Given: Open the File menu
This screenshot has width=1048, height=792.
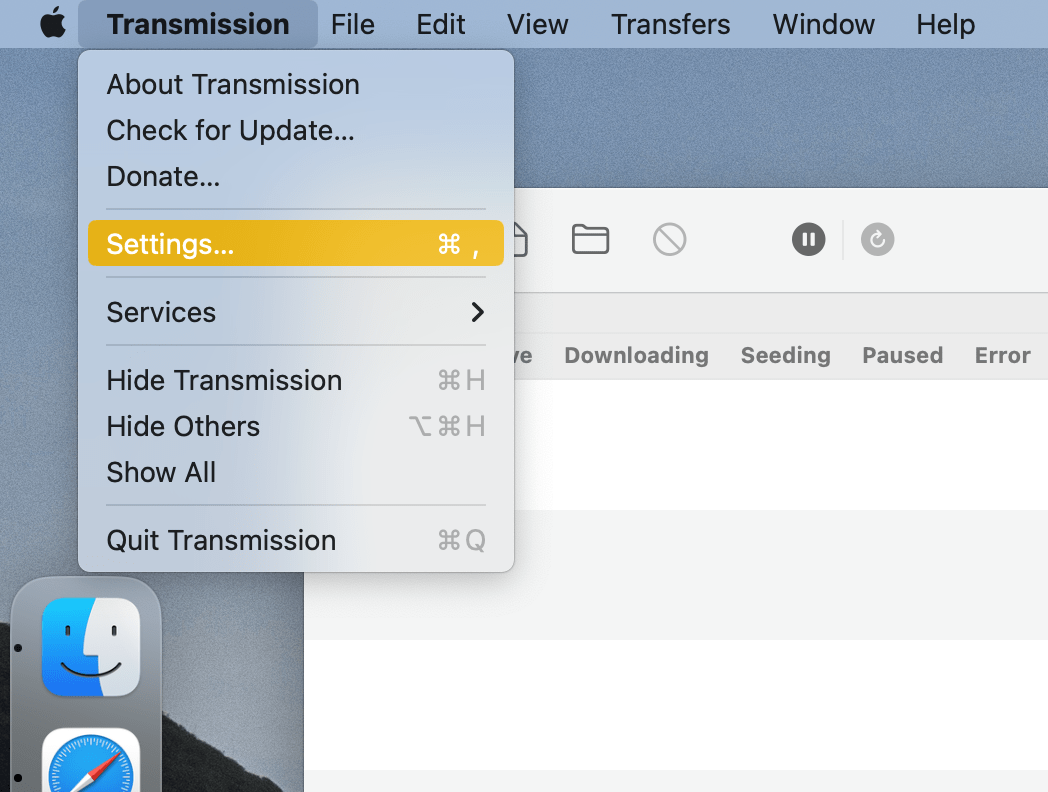Looking at the screenshot, I should pos(353,24).
